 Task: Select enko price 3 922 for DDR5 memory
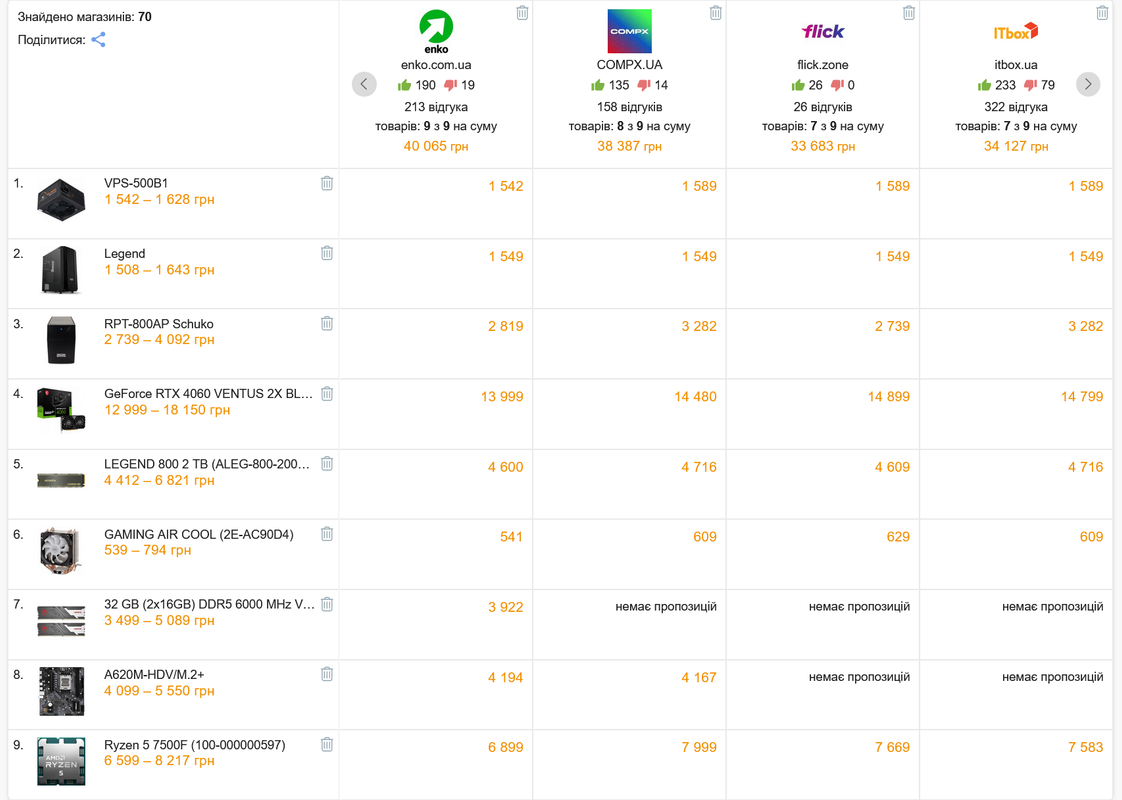tap(505, 608)
